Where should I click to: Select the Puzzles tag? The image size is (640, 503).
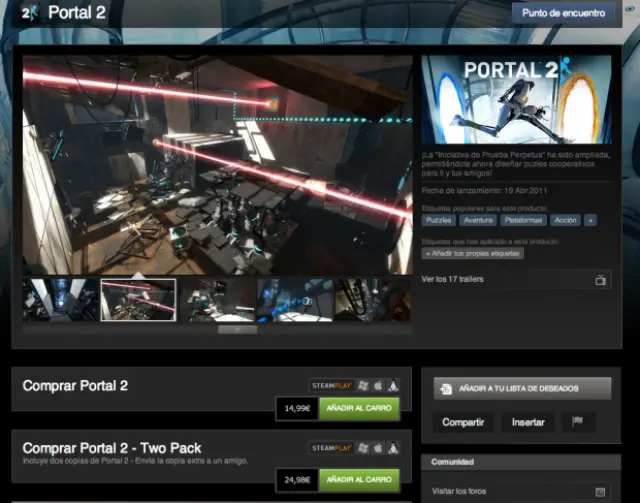point(439,220)
